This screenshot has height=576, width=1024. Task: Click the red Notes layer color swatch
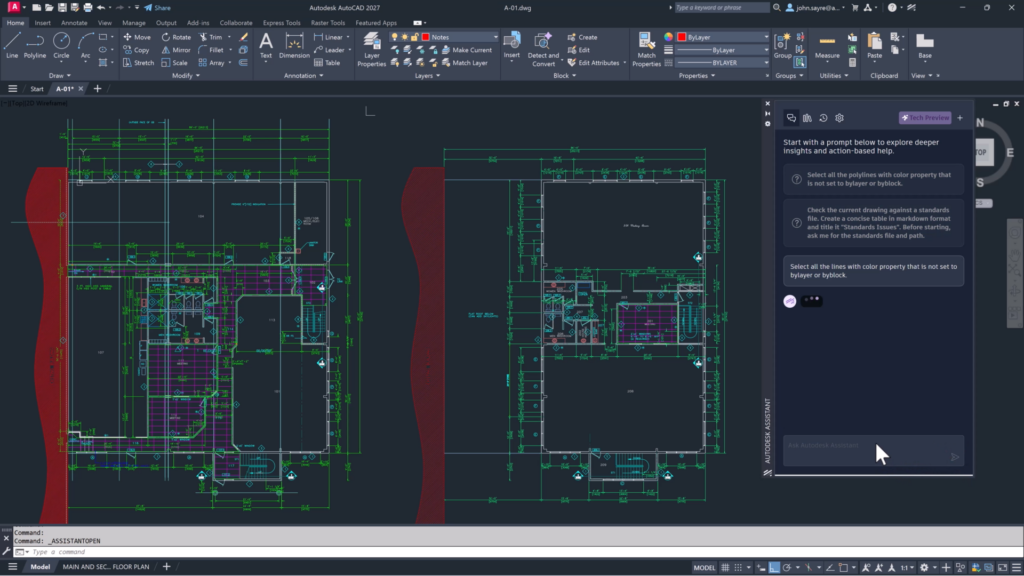[x=426, y=37]
